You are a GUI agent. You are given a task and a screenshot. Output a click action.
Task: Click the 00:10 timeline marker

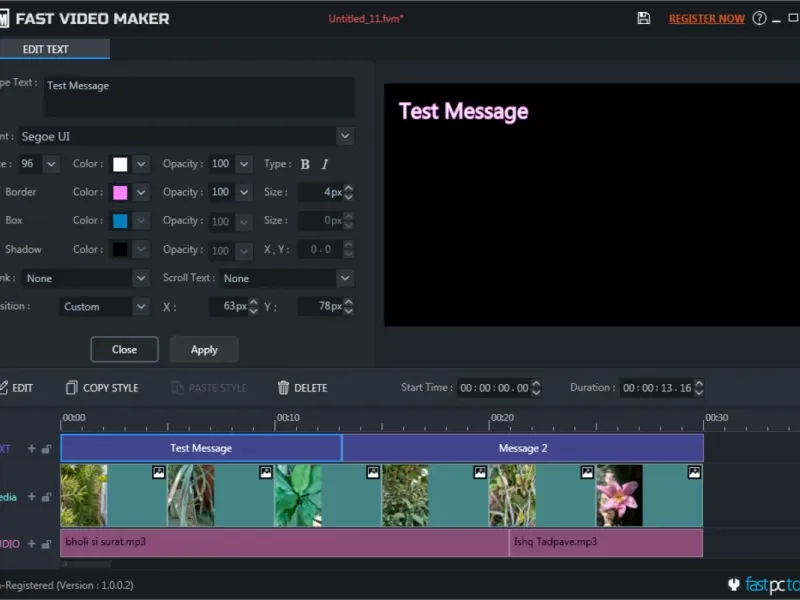click(288, 417)
